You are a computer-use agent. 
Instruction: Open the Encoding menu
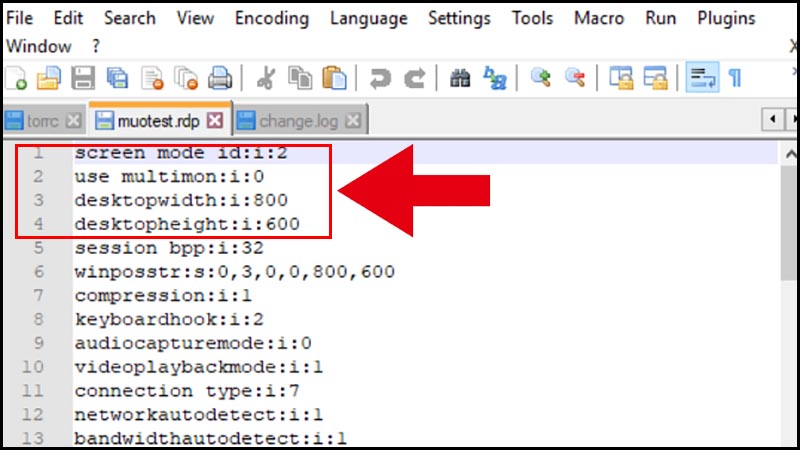coord(271,18)
